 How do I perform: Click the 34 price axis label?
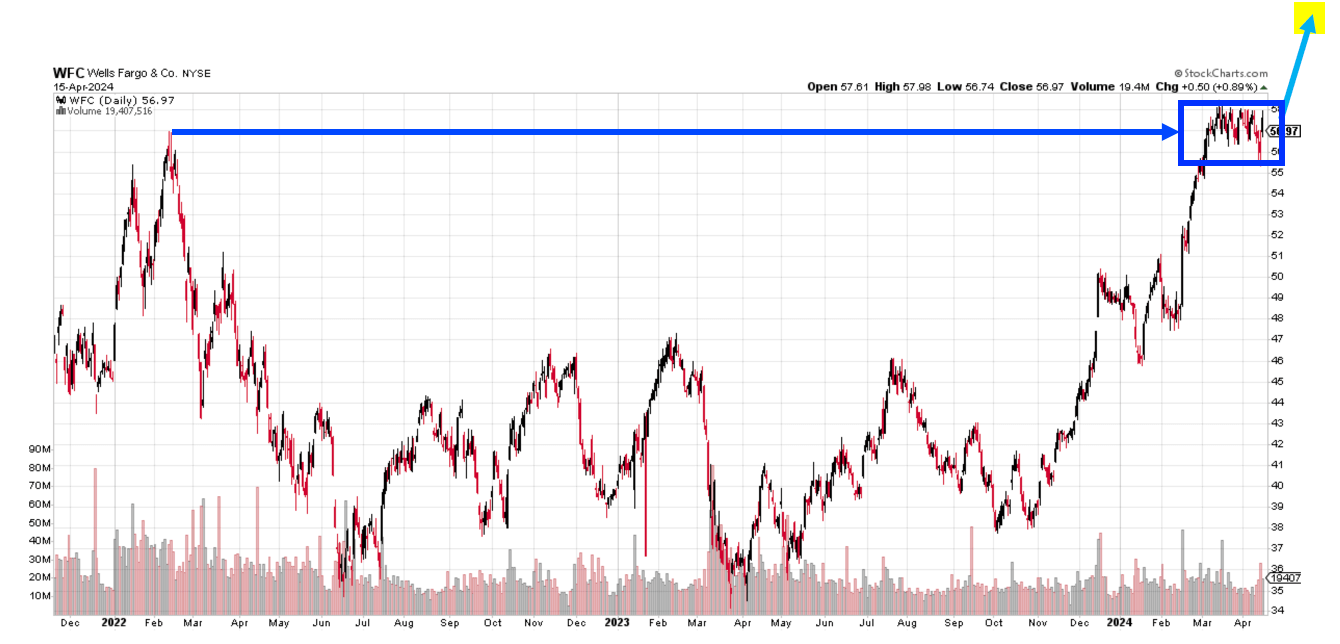tap(1277, 611)
